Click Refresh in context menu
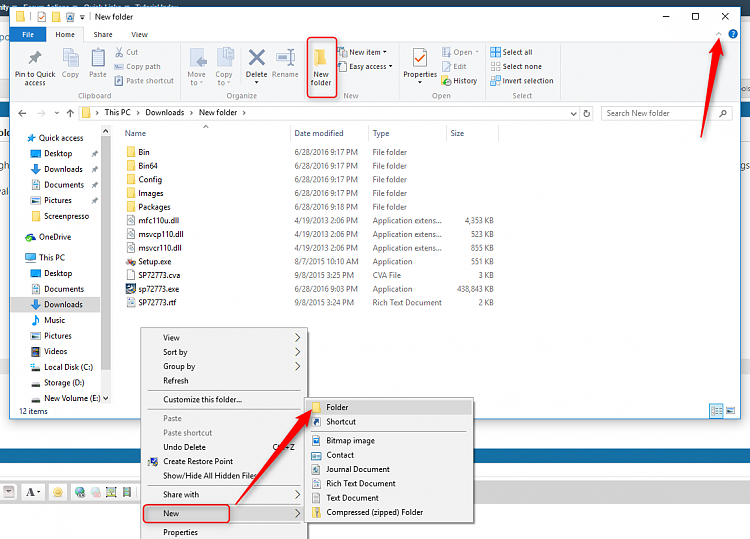750x539 pixels. (x=224, y=381)
